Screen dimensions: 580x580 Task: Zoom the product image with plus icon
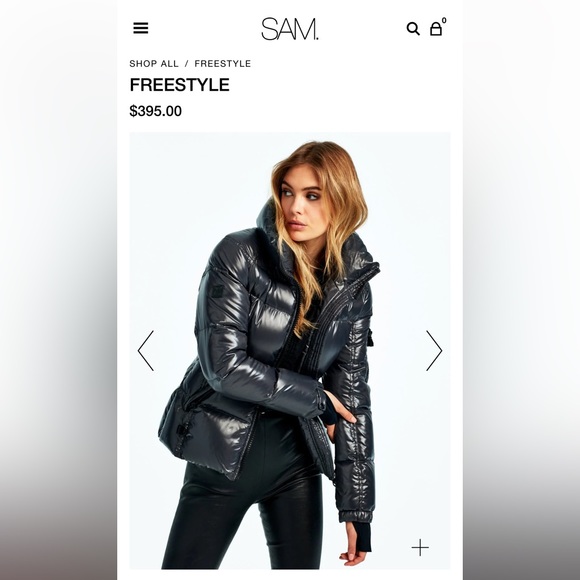(420, 547)
